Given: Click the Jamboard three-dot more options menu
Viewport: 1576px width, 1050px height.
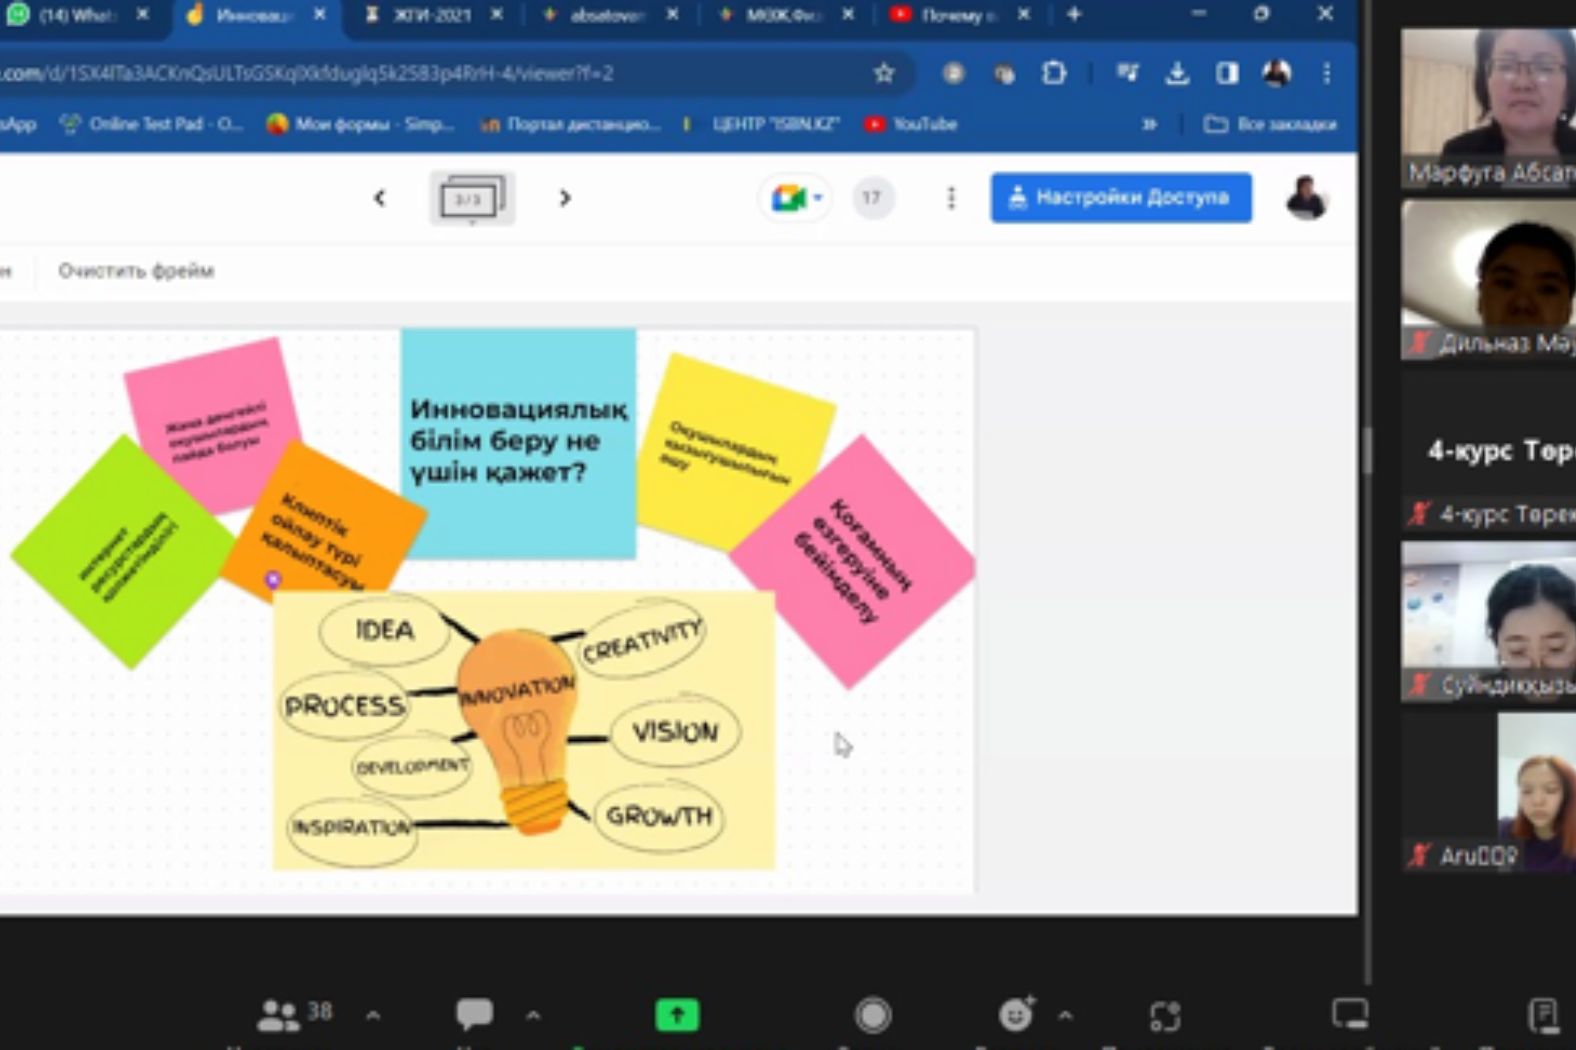Looking at the screenshot, I should click(x=951, y=198).
